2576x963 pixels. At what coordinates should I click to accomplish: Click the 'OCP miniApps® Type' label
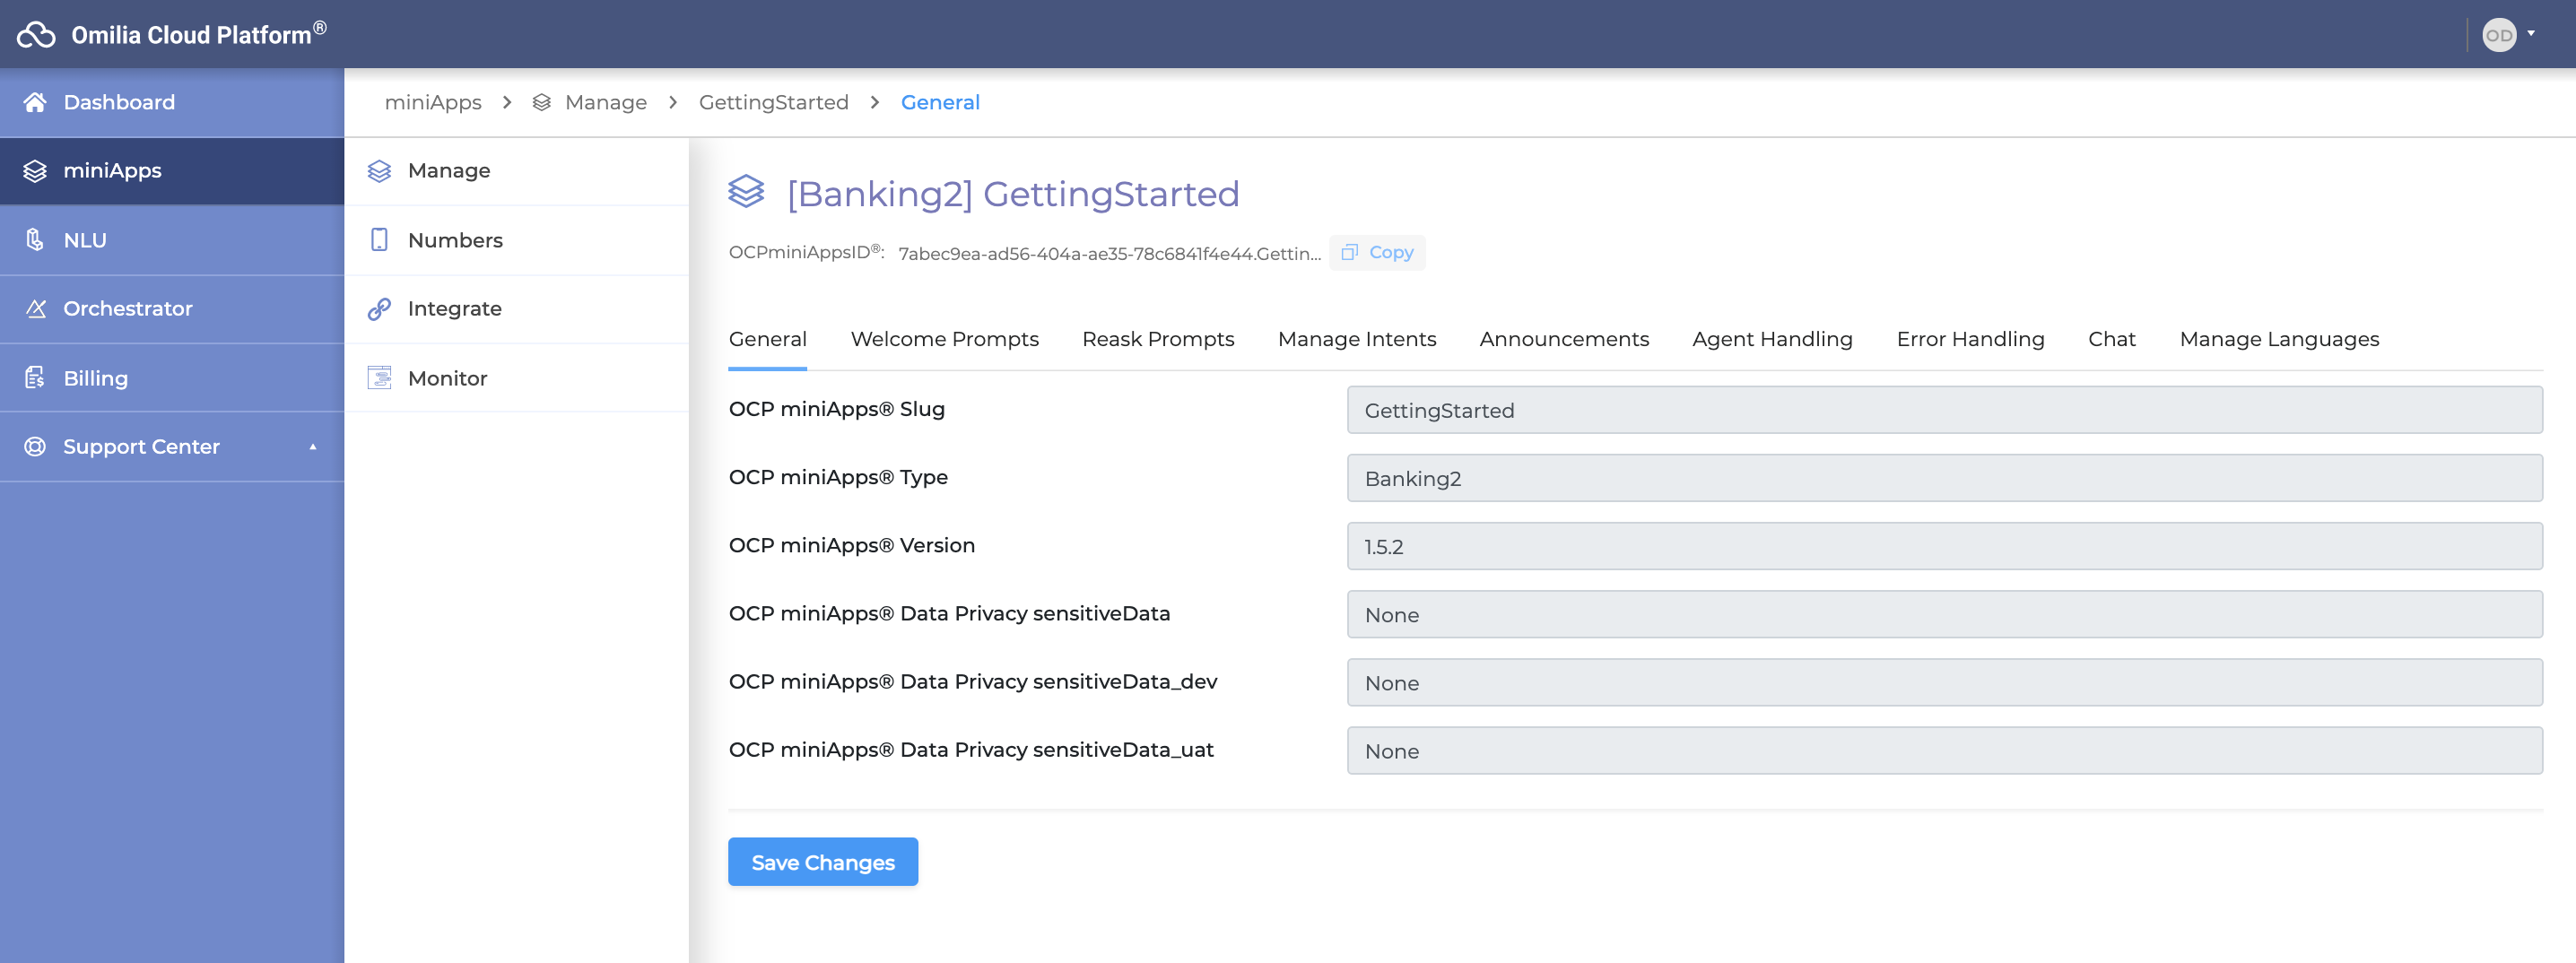(x=838, y=477)
